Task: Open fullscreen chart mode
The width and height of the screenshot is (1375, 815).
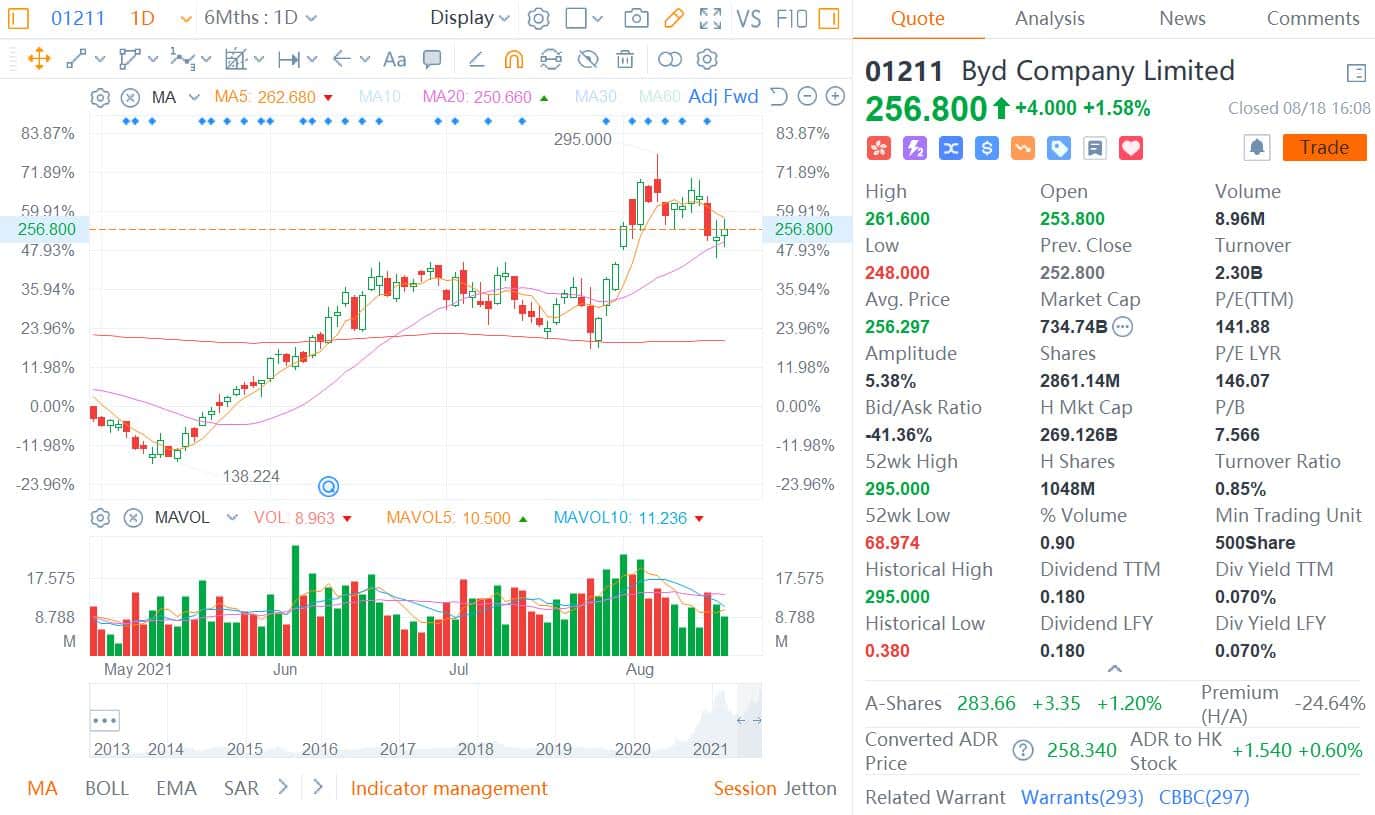Action: 709,18
